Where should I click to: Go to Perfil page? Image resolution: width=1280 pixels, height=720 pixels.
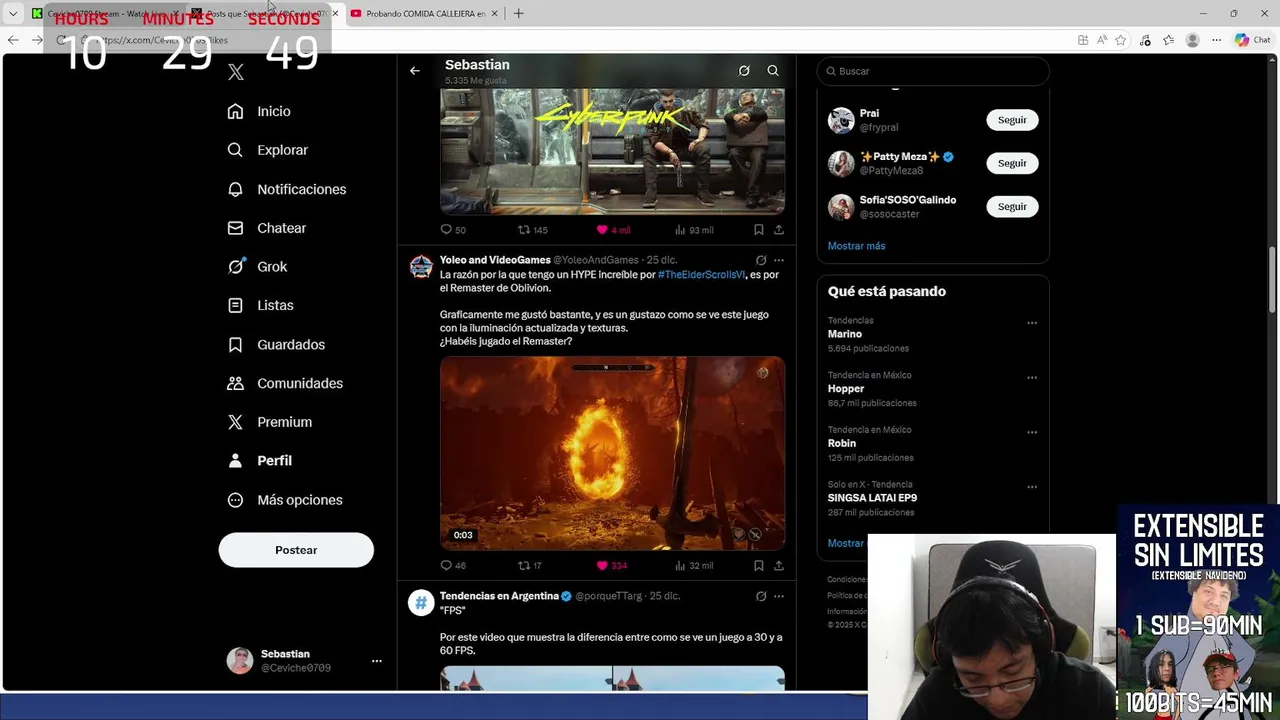259,461
